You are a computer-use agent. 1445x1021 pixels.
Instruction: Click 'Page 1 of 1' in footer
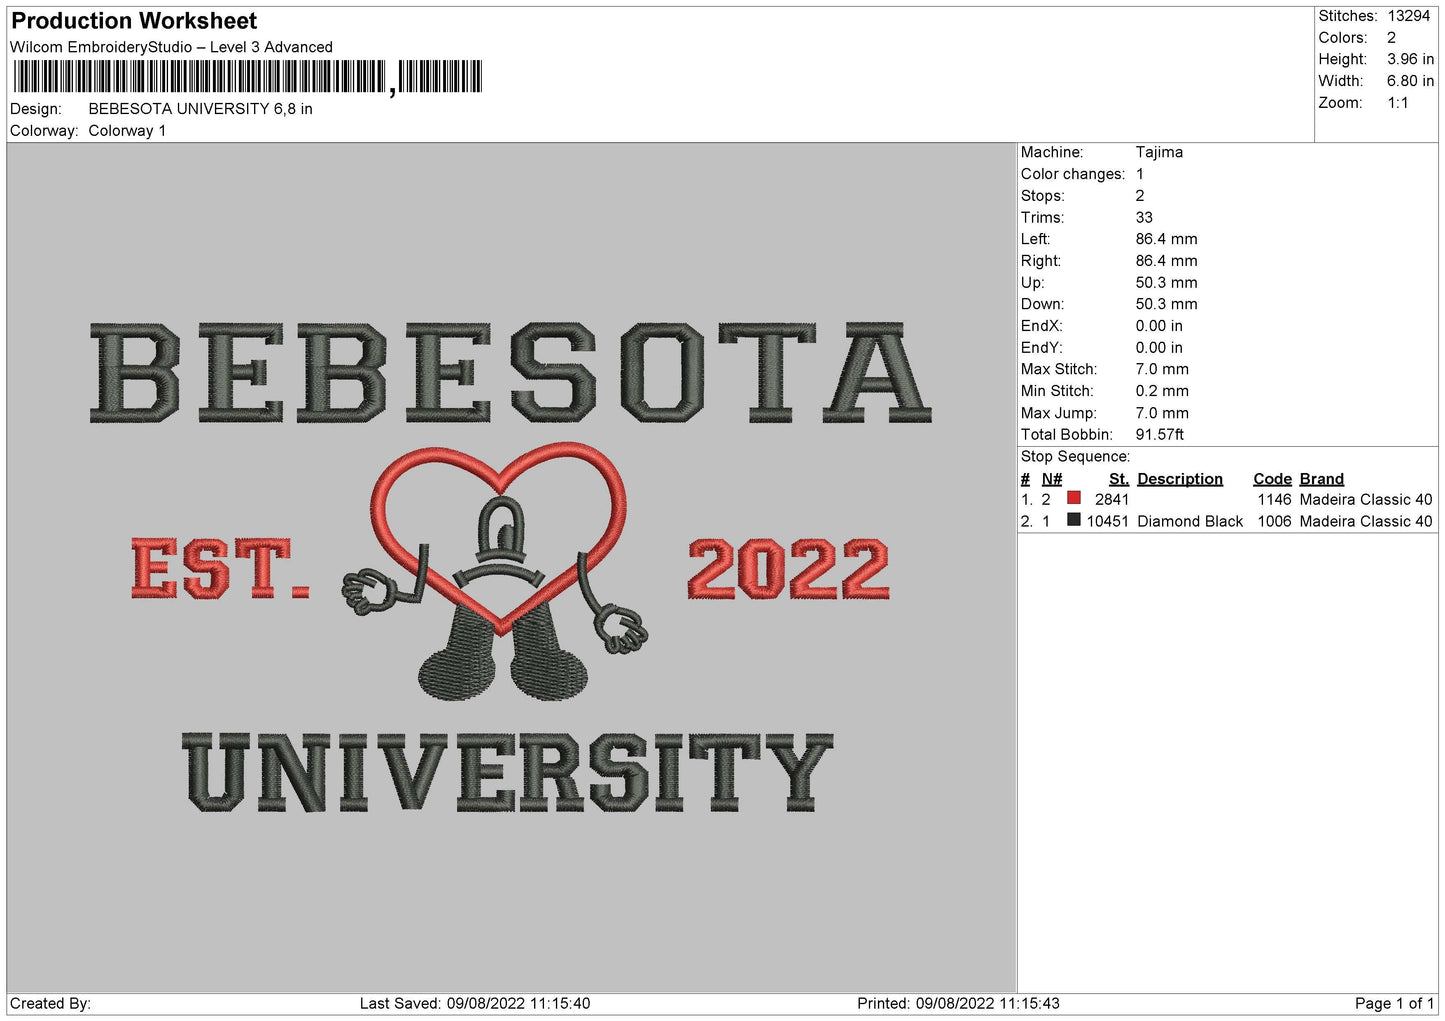[1394, 1004]
